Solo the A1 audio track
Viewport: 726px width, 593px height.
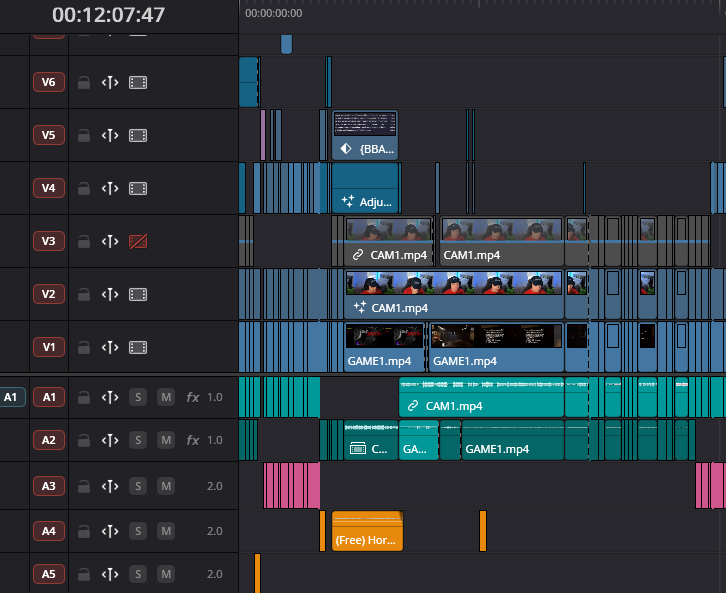coord(138,397)
